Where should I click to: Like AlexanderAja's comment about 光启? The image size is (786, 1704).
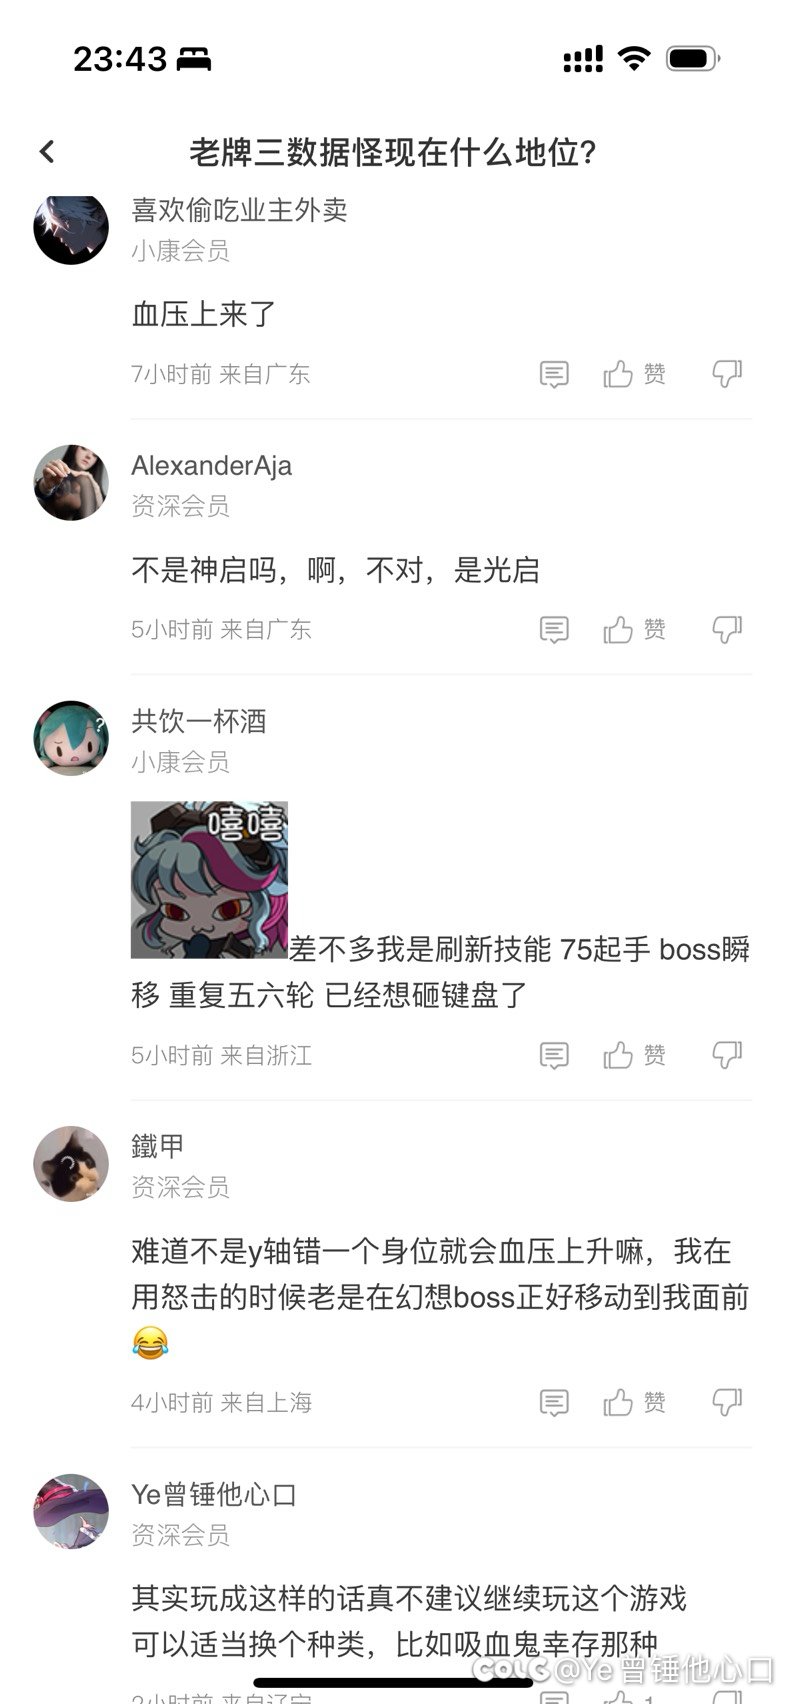[x=634, y=629]
